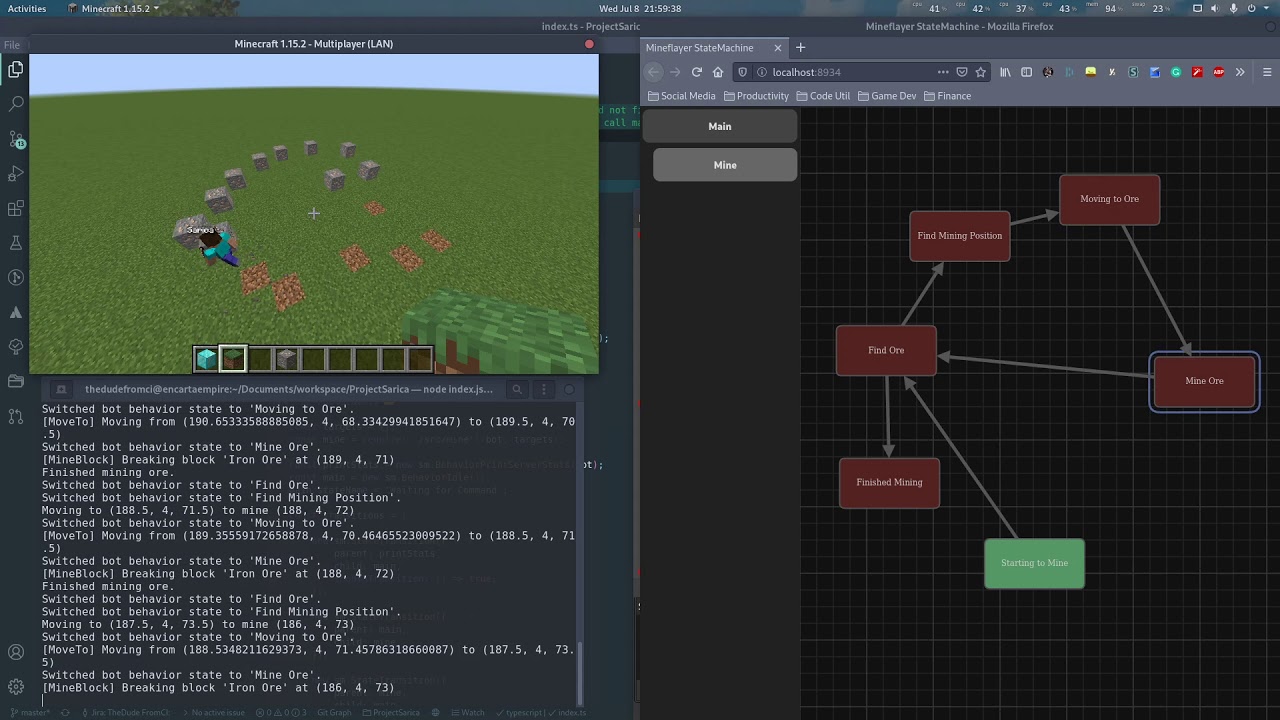Select the Mineflayer StateMachine tab

click(714, 47)
